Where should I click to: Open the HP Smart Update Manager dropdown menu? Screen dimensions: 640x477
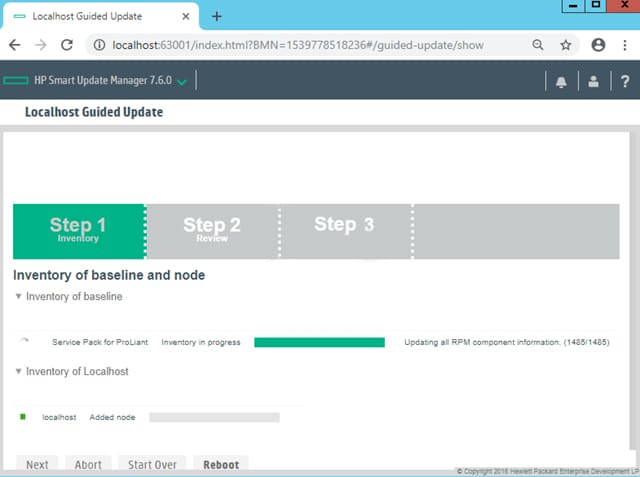point(182,82)
